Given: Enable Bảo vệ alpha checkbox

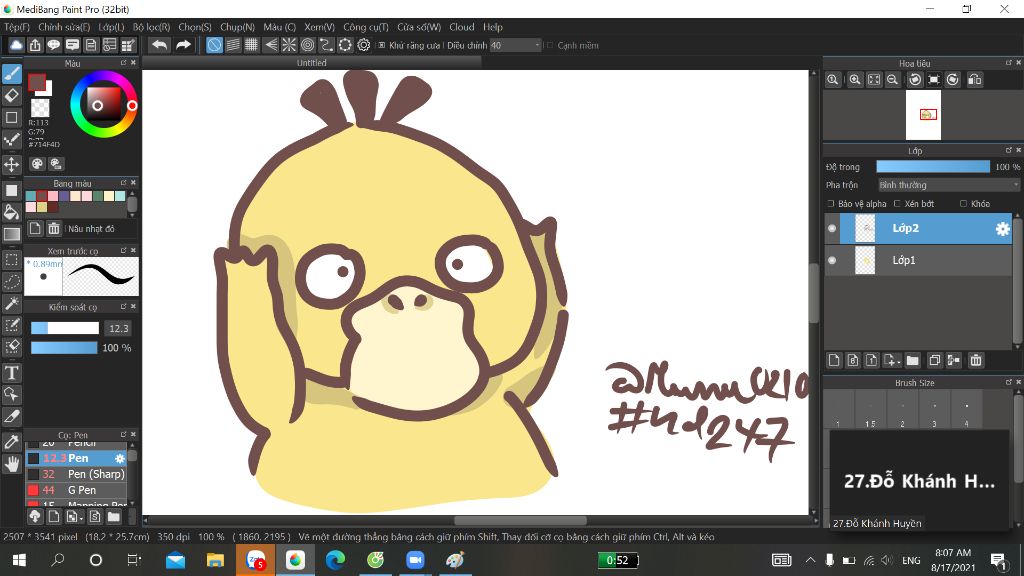Looking at the screenshot, I should coord(831,204).
